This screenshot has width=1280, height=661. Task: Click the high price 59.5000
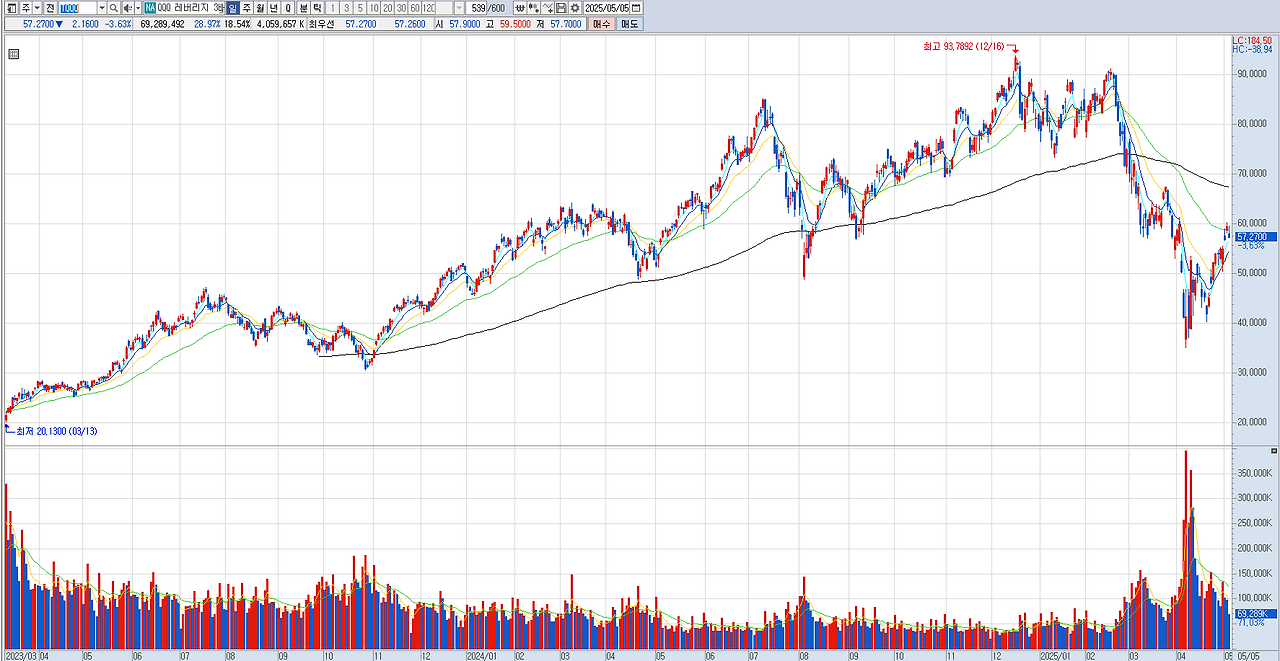point(515,24)
